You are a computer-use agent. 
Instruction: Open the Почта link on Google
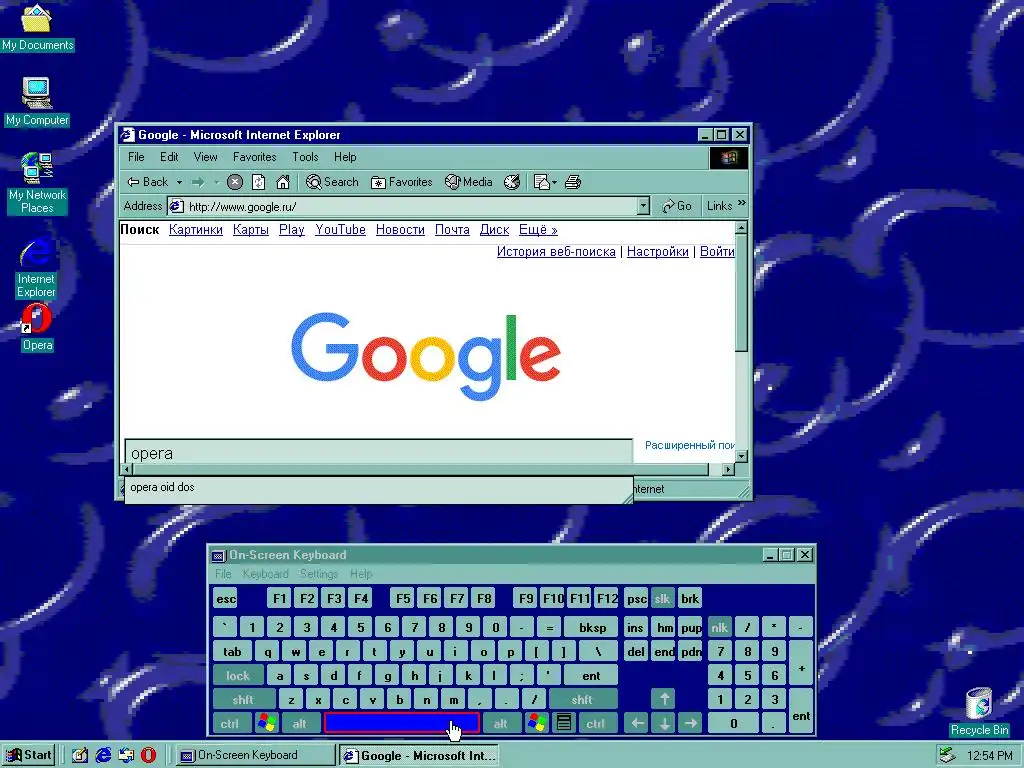(453, 230)
